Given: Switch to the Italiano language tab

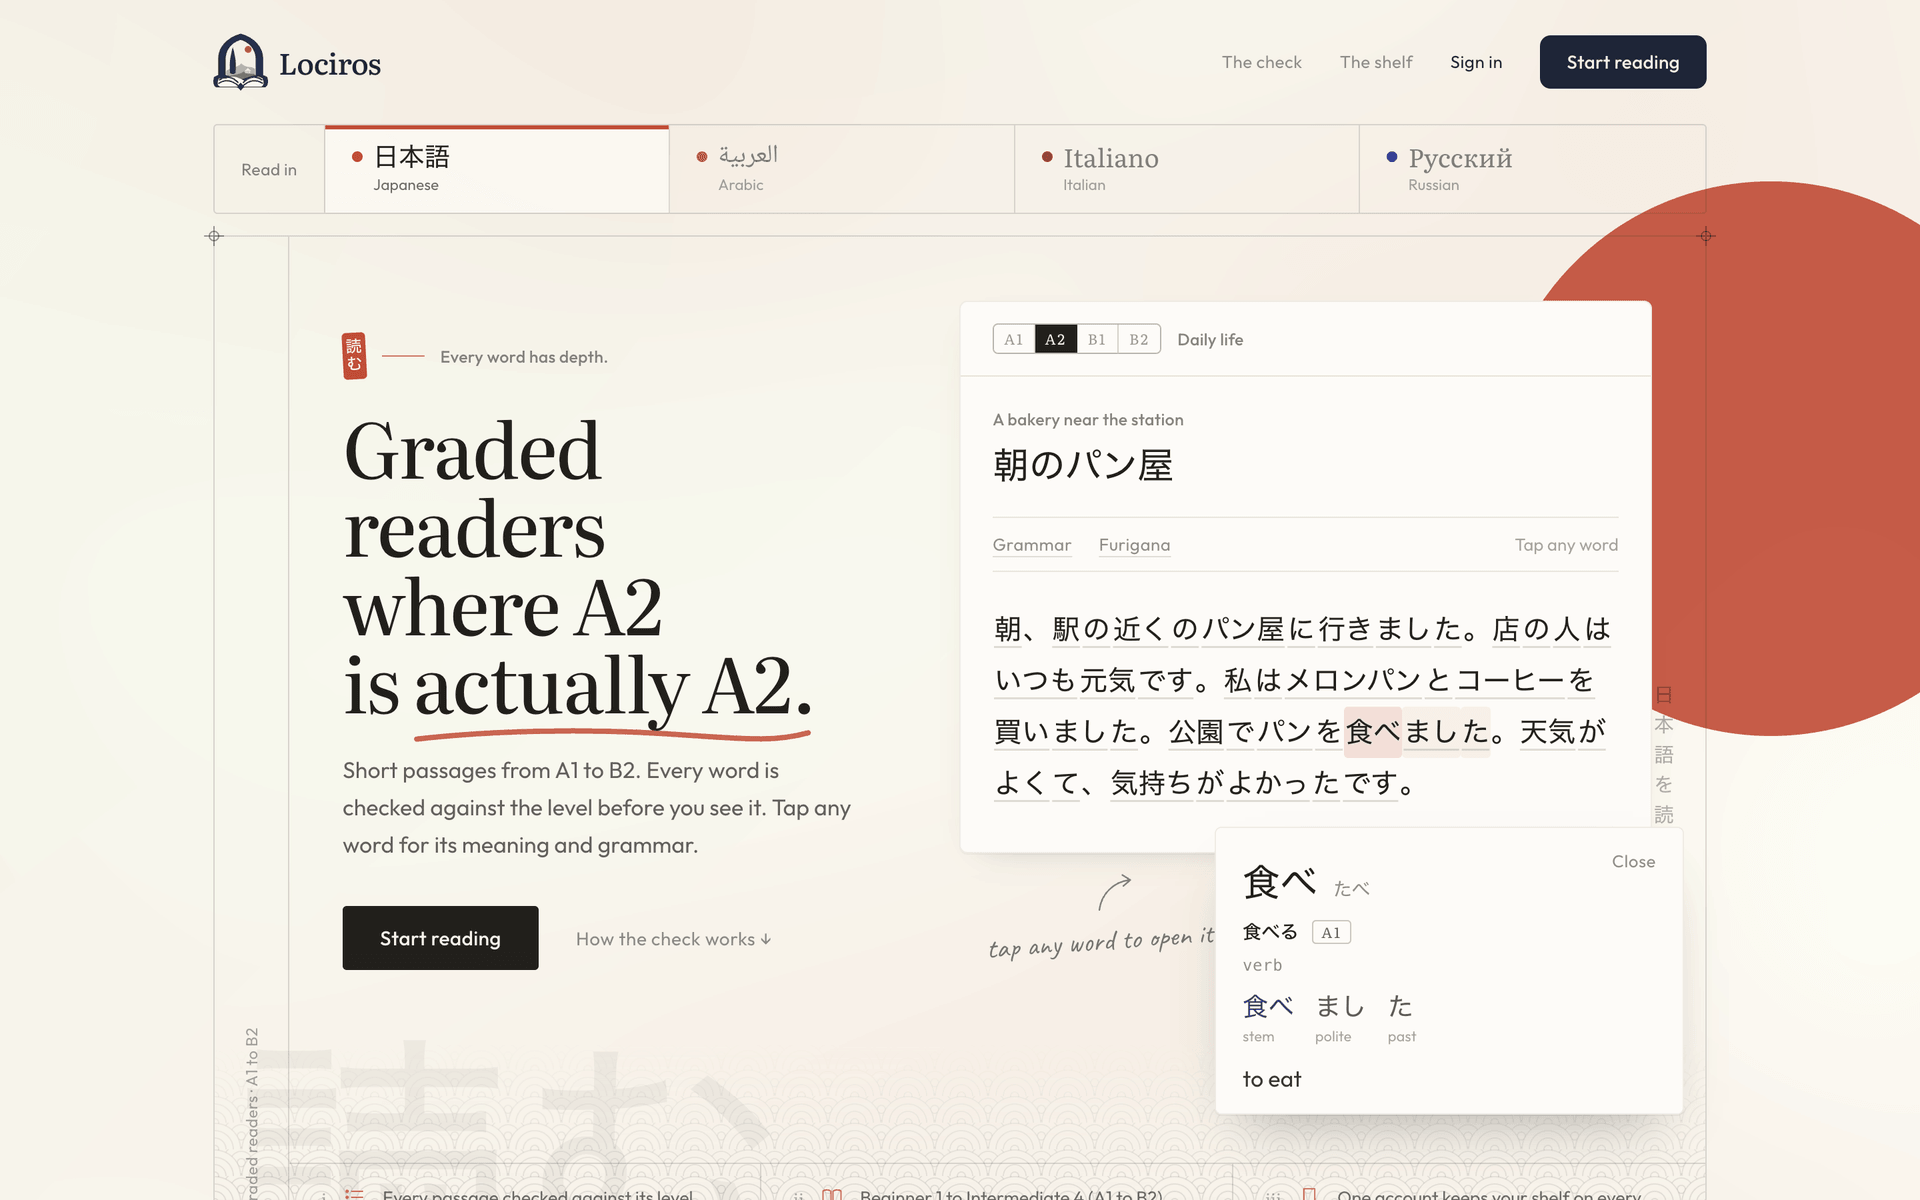Looking at the screenshot, I should (1187, 169).
